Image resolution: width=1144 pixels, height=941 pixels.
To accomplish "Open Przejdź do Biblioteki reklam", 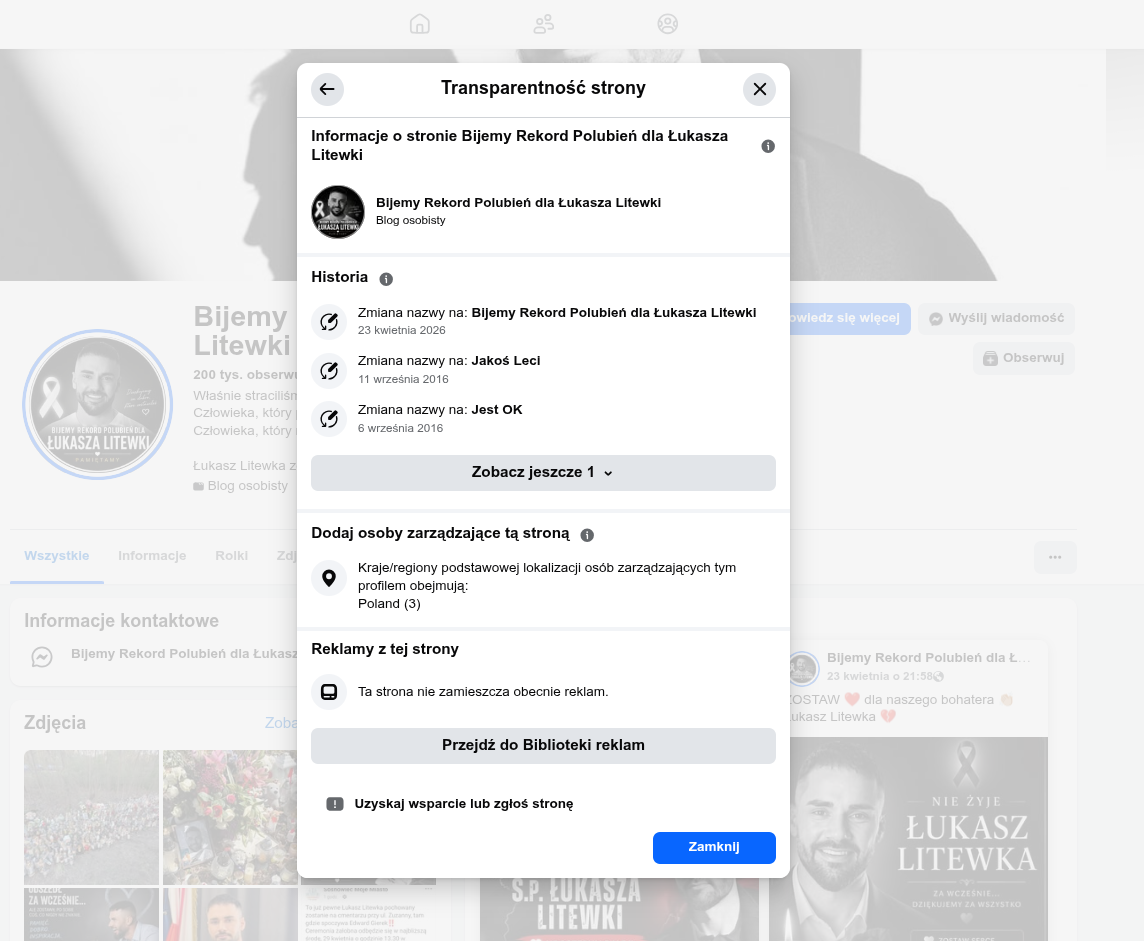I will pyautogui.click(x=543, y=745).
